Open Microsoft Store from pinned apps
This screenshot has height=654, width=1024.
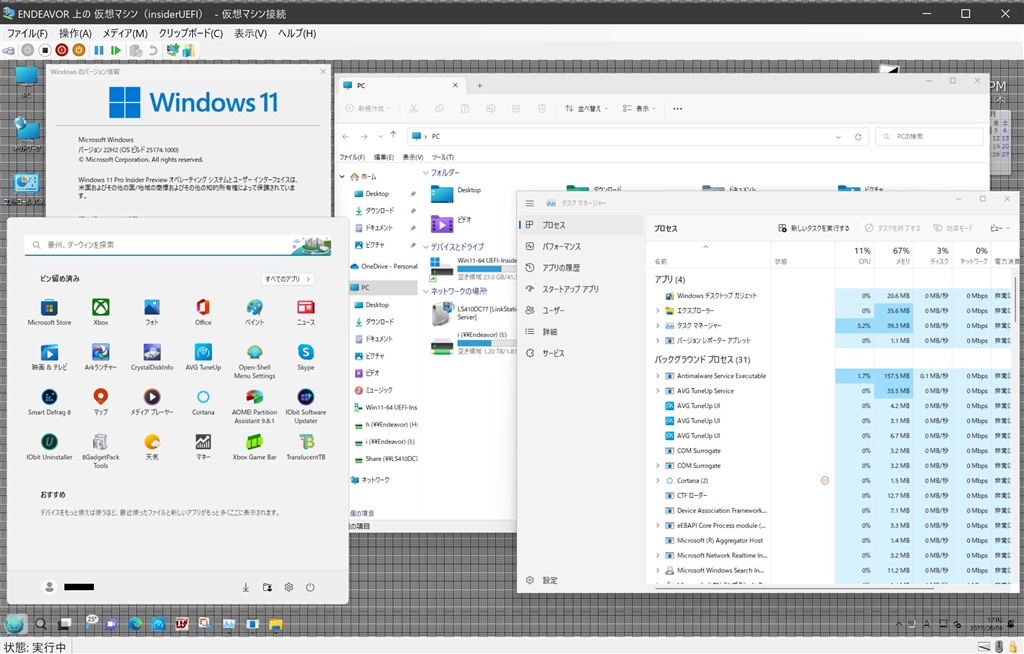(49, 308)
